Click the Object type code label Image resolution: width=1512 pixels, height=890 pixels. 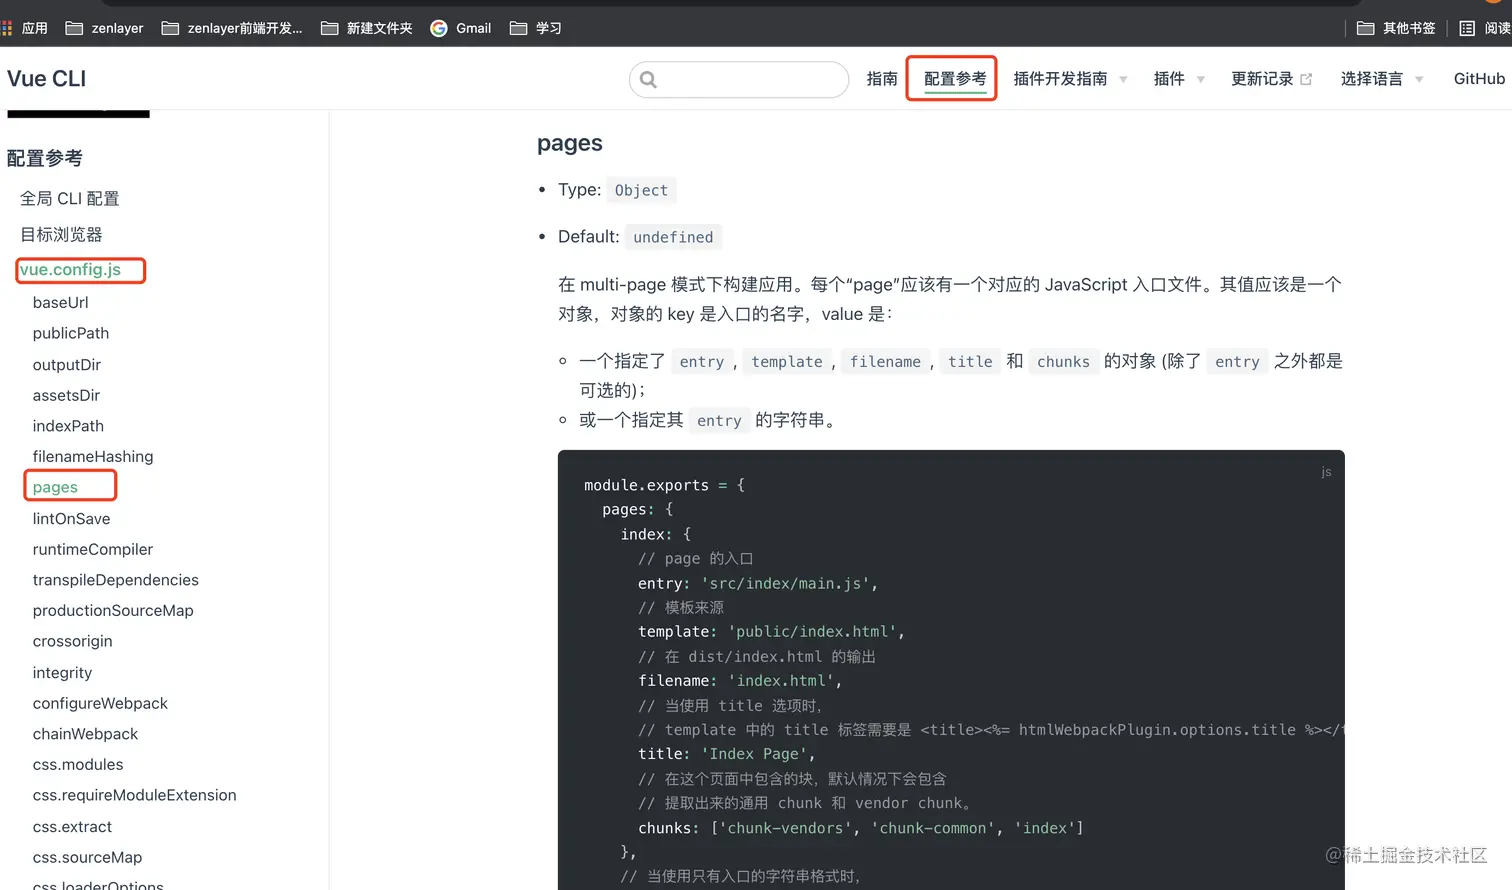pyautogui.click(x=641, y=190)
